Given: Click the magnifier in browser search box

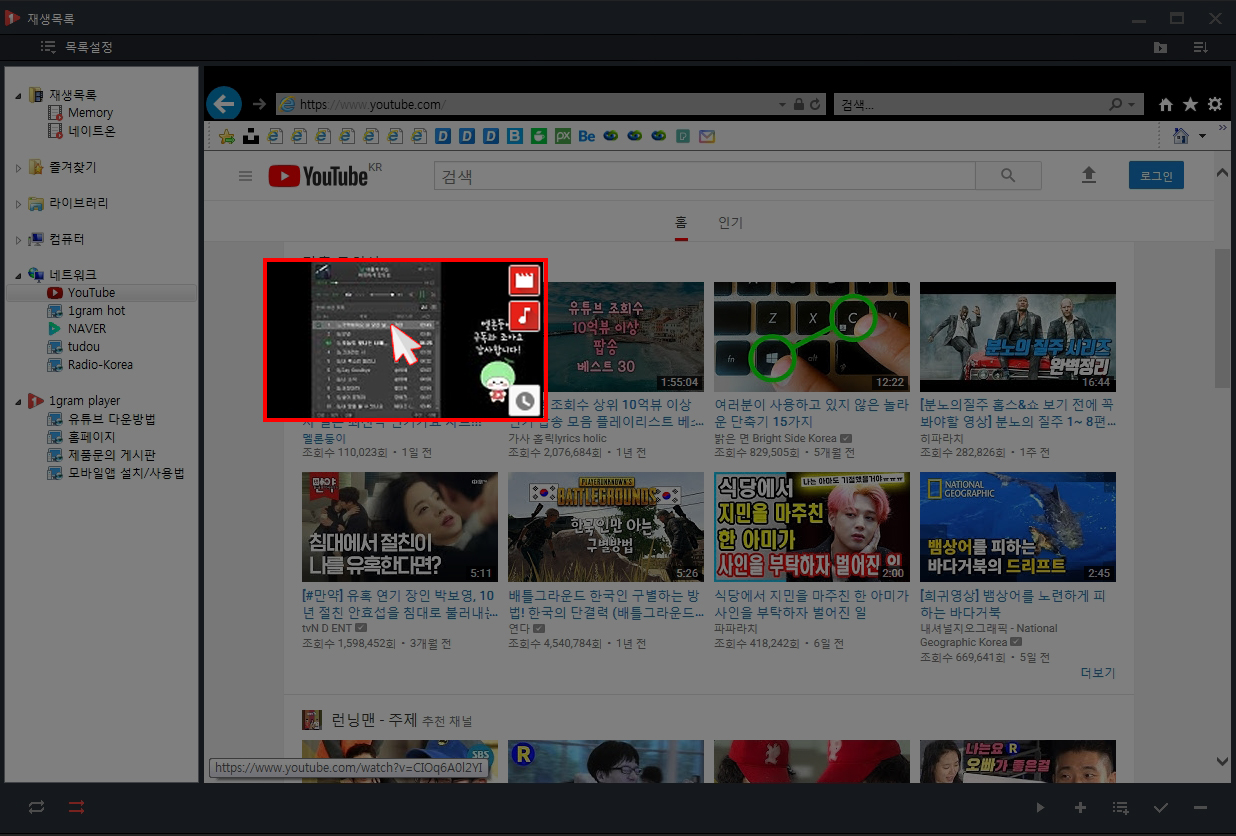Looking at the screenshot, I should (x=1116, y=104).
